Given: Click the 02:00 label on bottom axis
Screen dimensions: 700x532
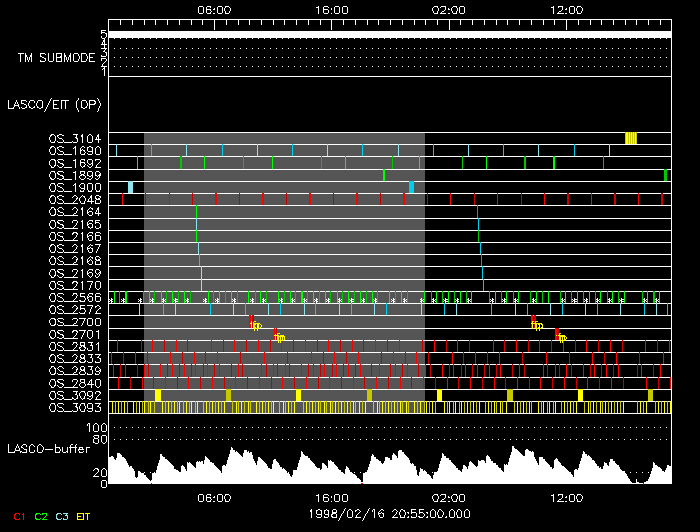Looking at the screenshot, I should pyautogui.click(x=448, y=498).
